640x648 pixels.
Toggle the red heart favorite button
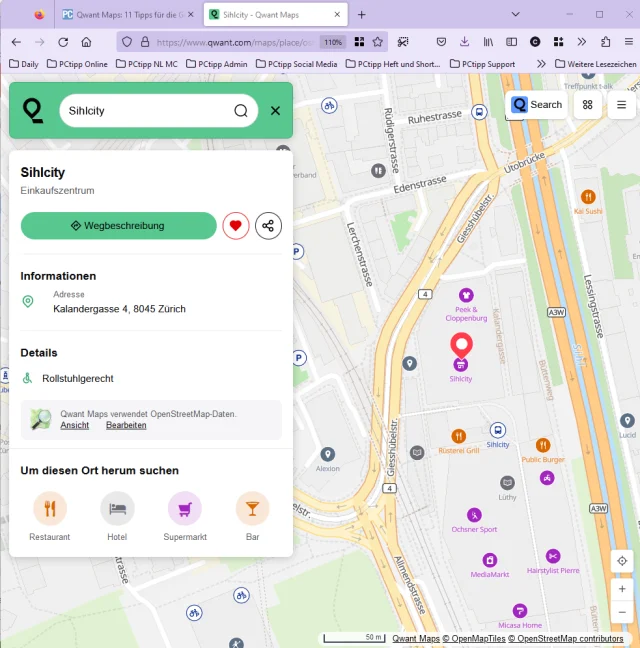tap(236, 226)
